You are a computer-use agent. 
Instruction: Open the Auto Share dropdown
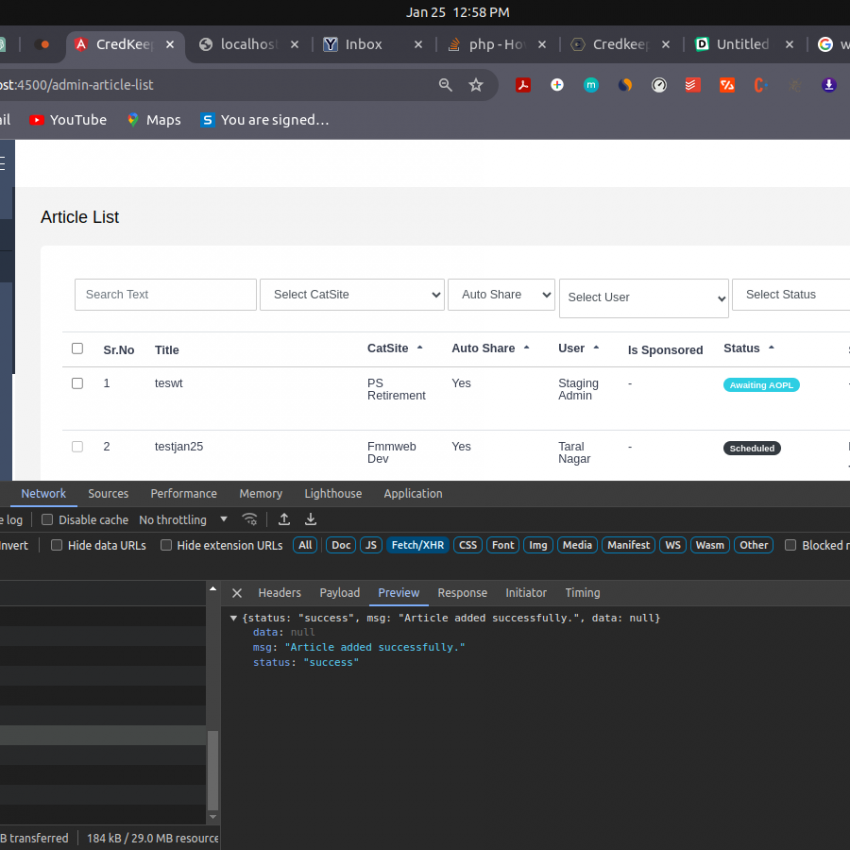point(501,294)
